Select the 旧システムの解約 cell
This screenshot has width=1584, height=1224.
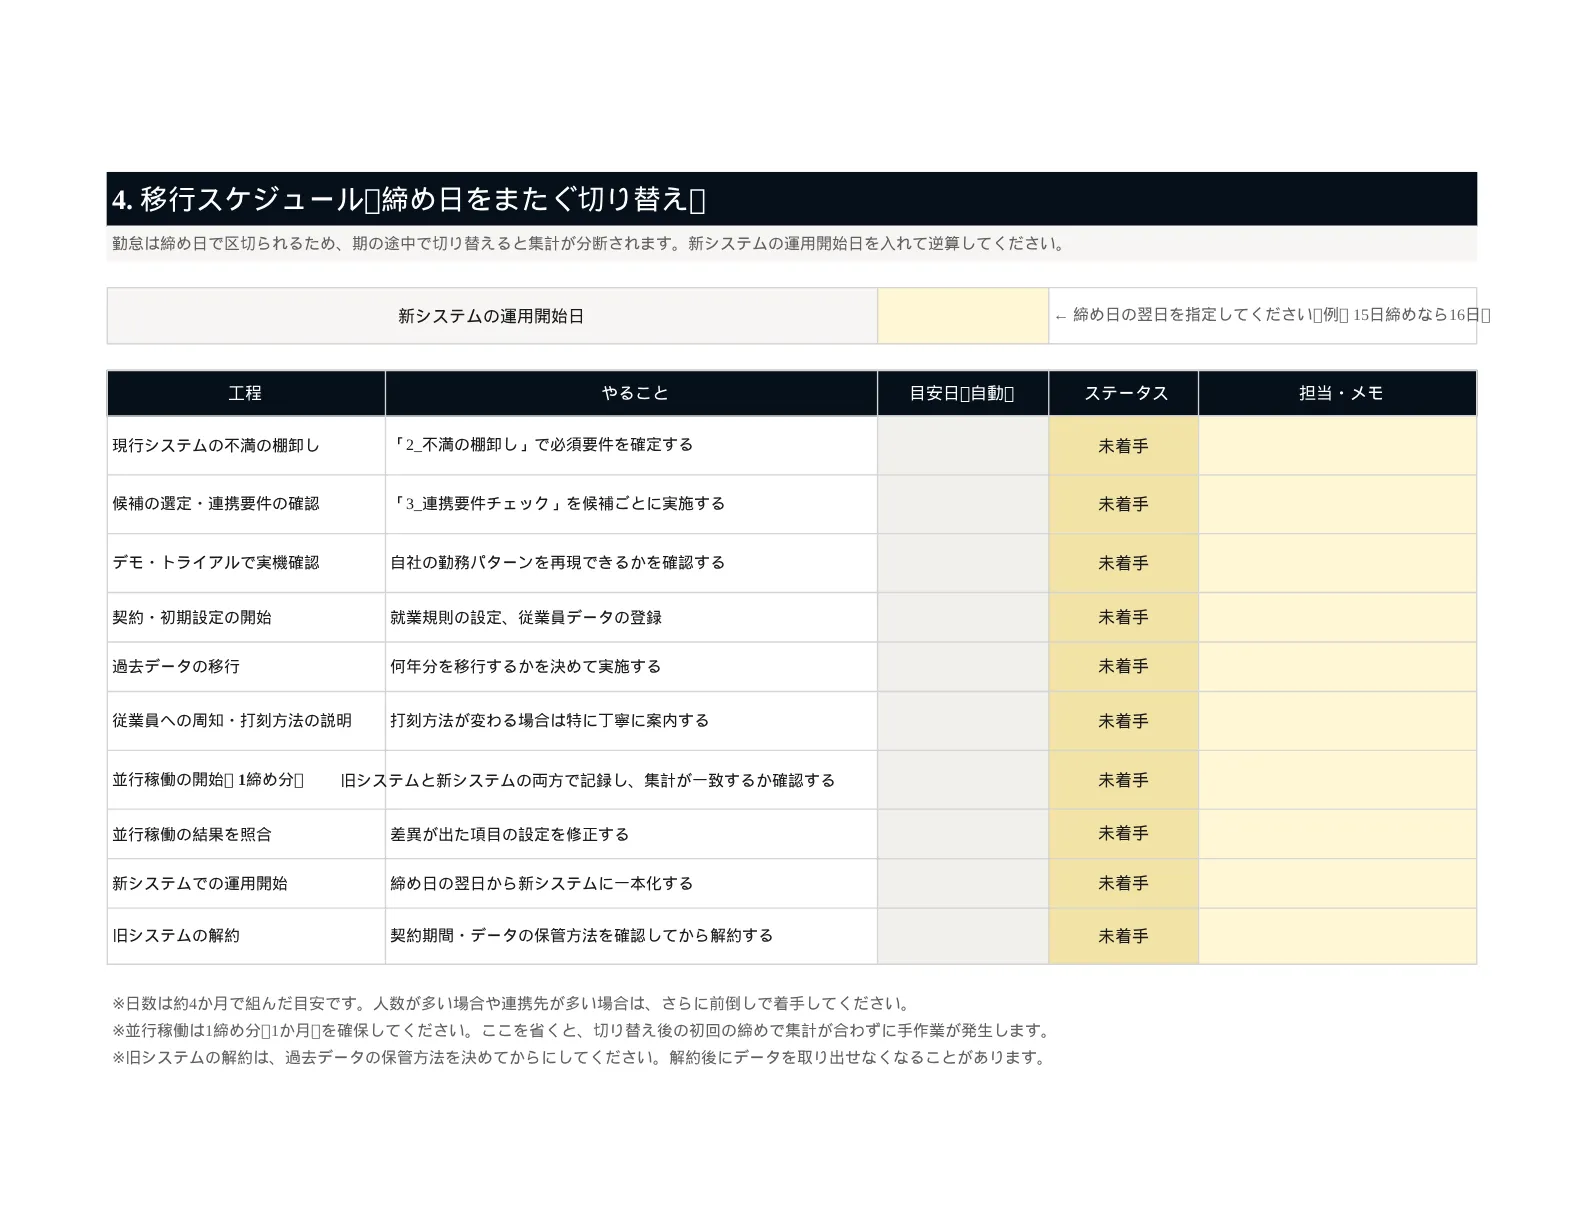click(246, 936)
